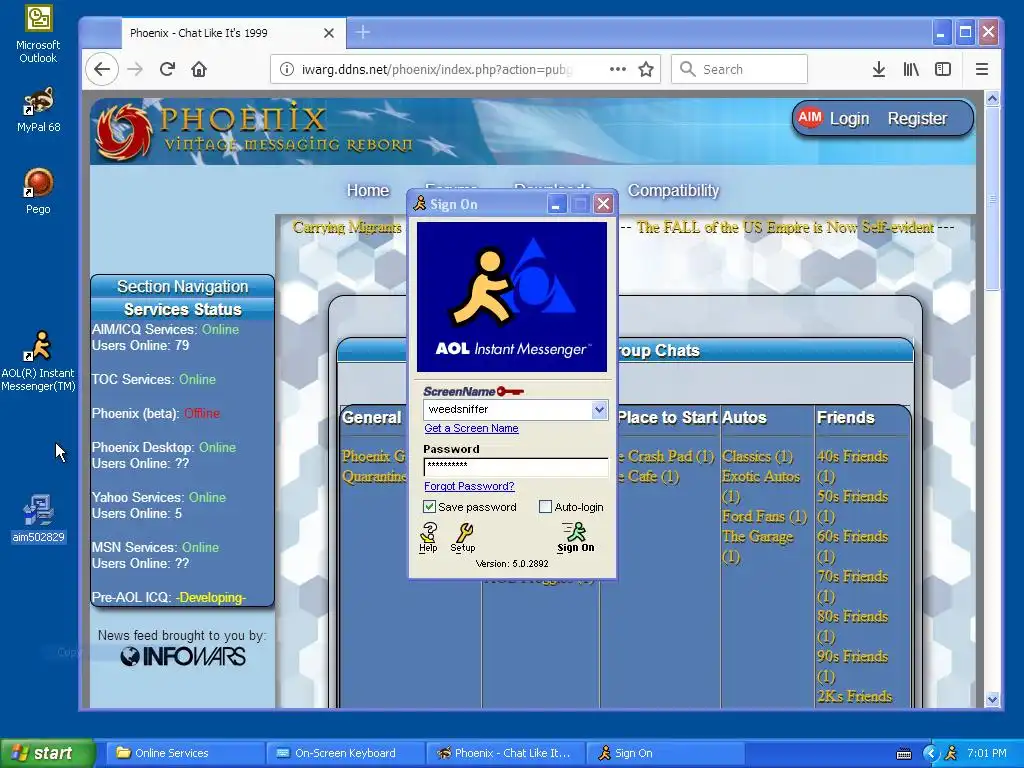
Task: Open the Compatibility menu item
Action: point(673,191)
